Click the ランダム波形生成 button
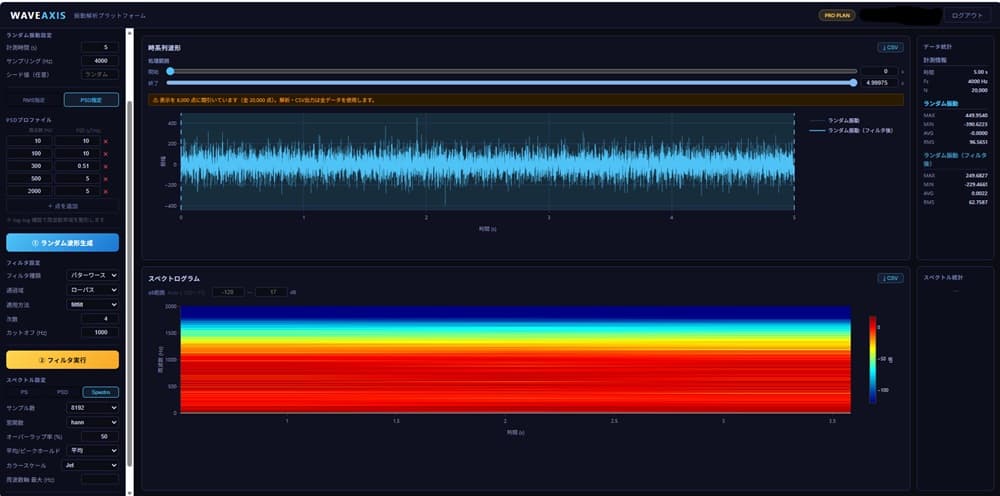Viewport: 1000px width, 496px height. pos(62,242)
